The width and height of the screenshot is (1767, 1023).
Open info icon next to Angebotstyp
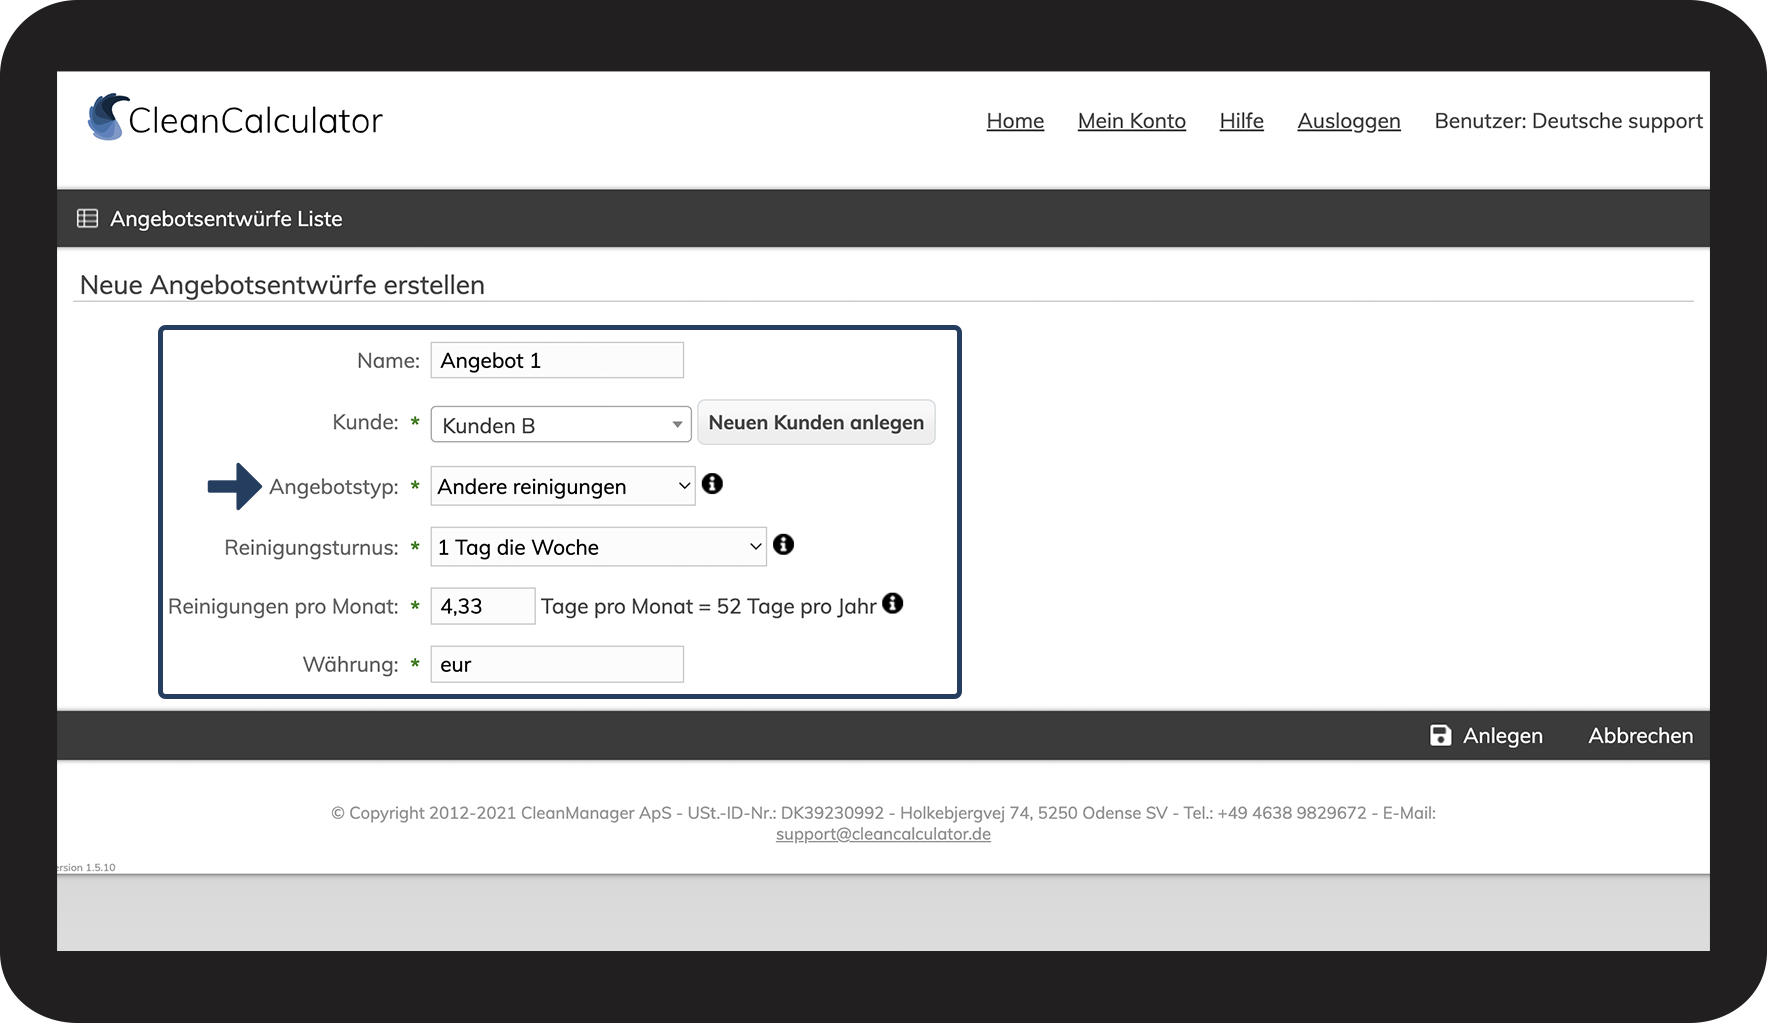(712, 484)
